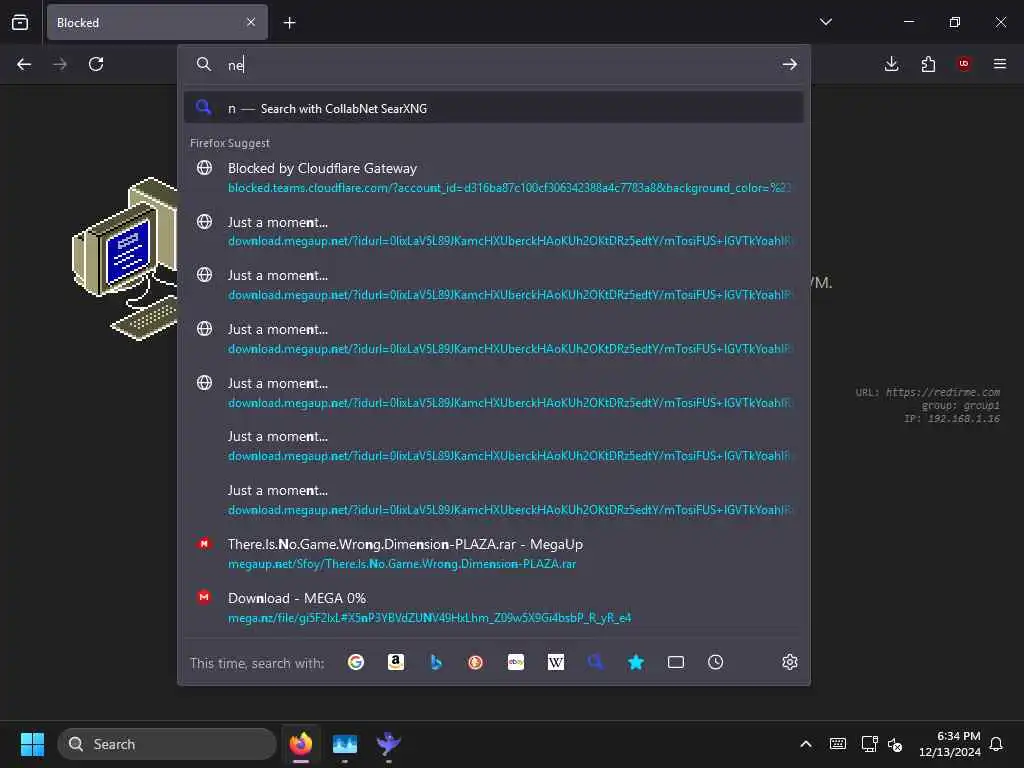This screenshot has height=768, width=1024.
Task: Search this time with Amazon
Action: click(x=396, y=662)
